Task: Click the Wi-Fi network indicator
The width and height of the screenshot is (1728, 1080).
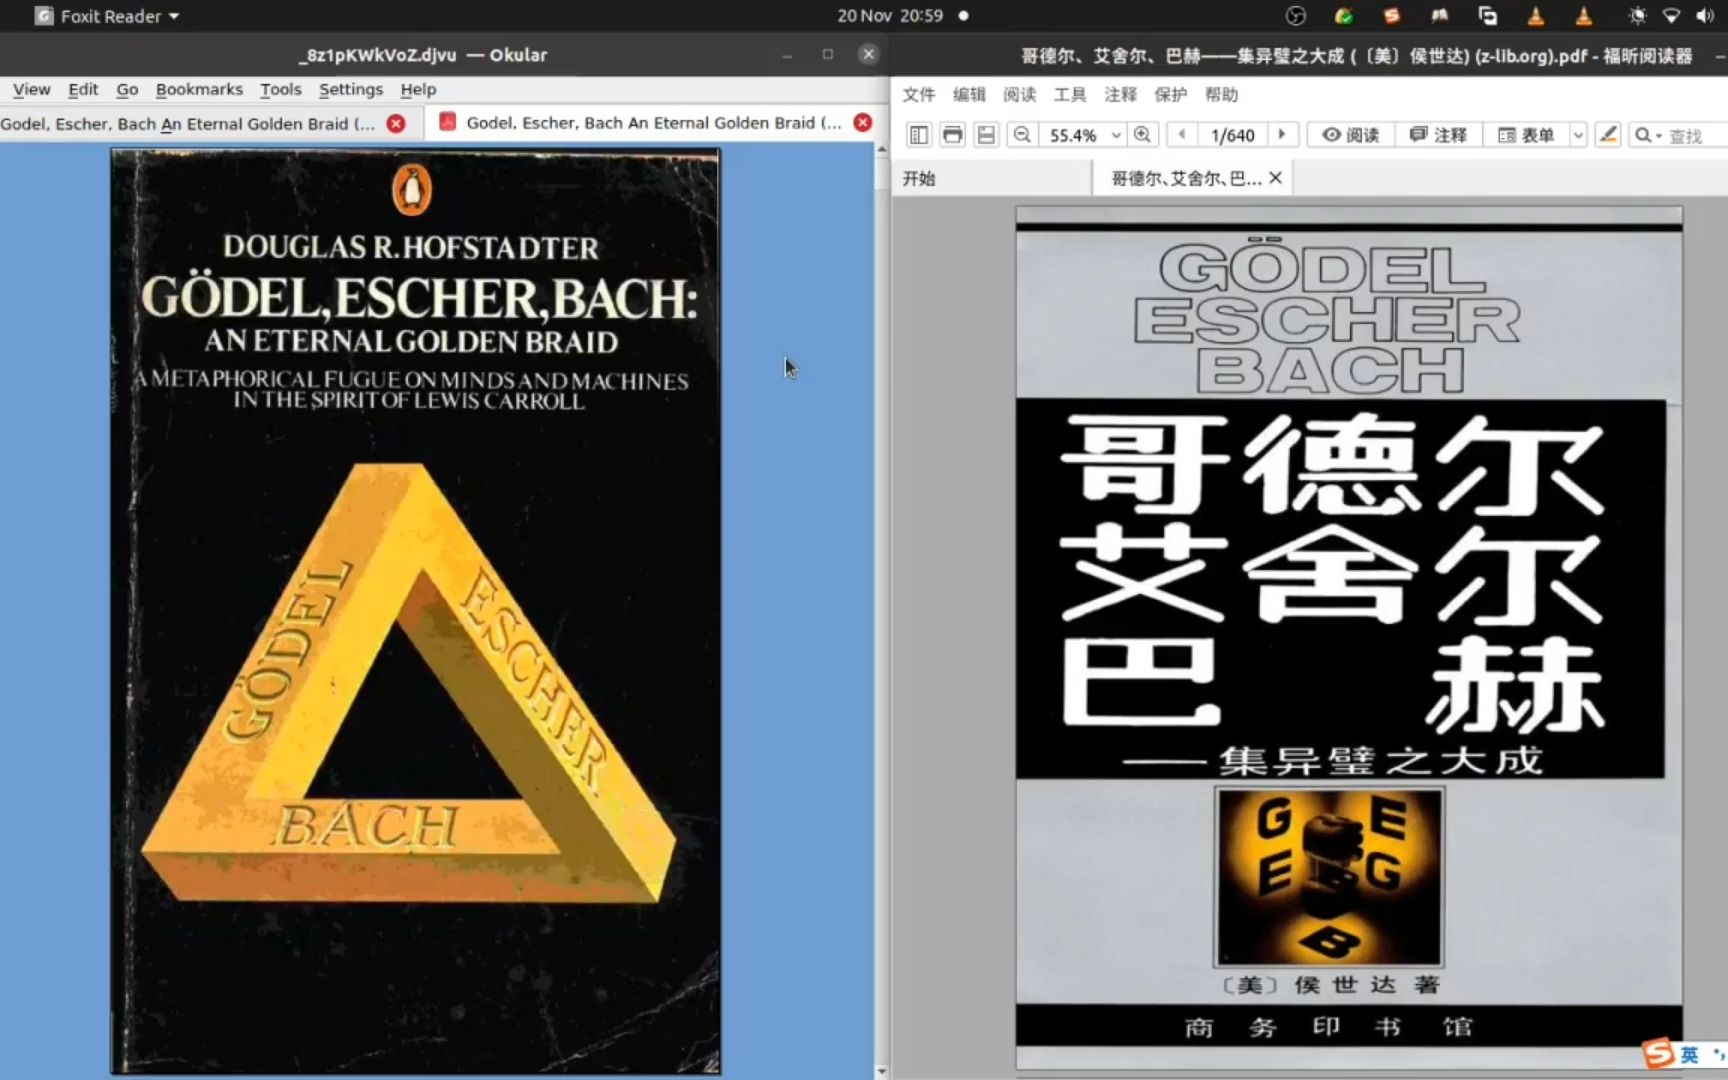Action: (x=1671, y=16)
